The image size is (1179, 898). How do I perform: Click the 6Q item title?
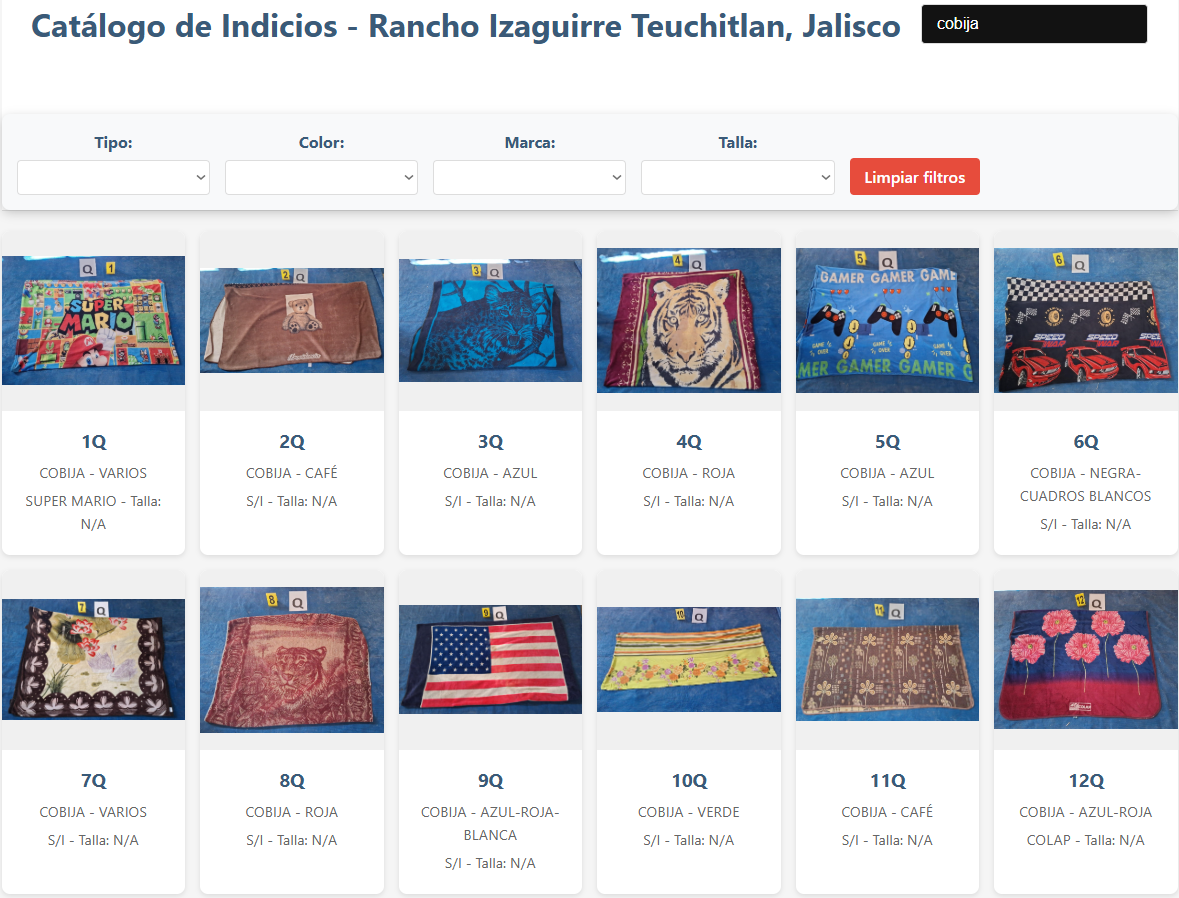[1086, 441]
